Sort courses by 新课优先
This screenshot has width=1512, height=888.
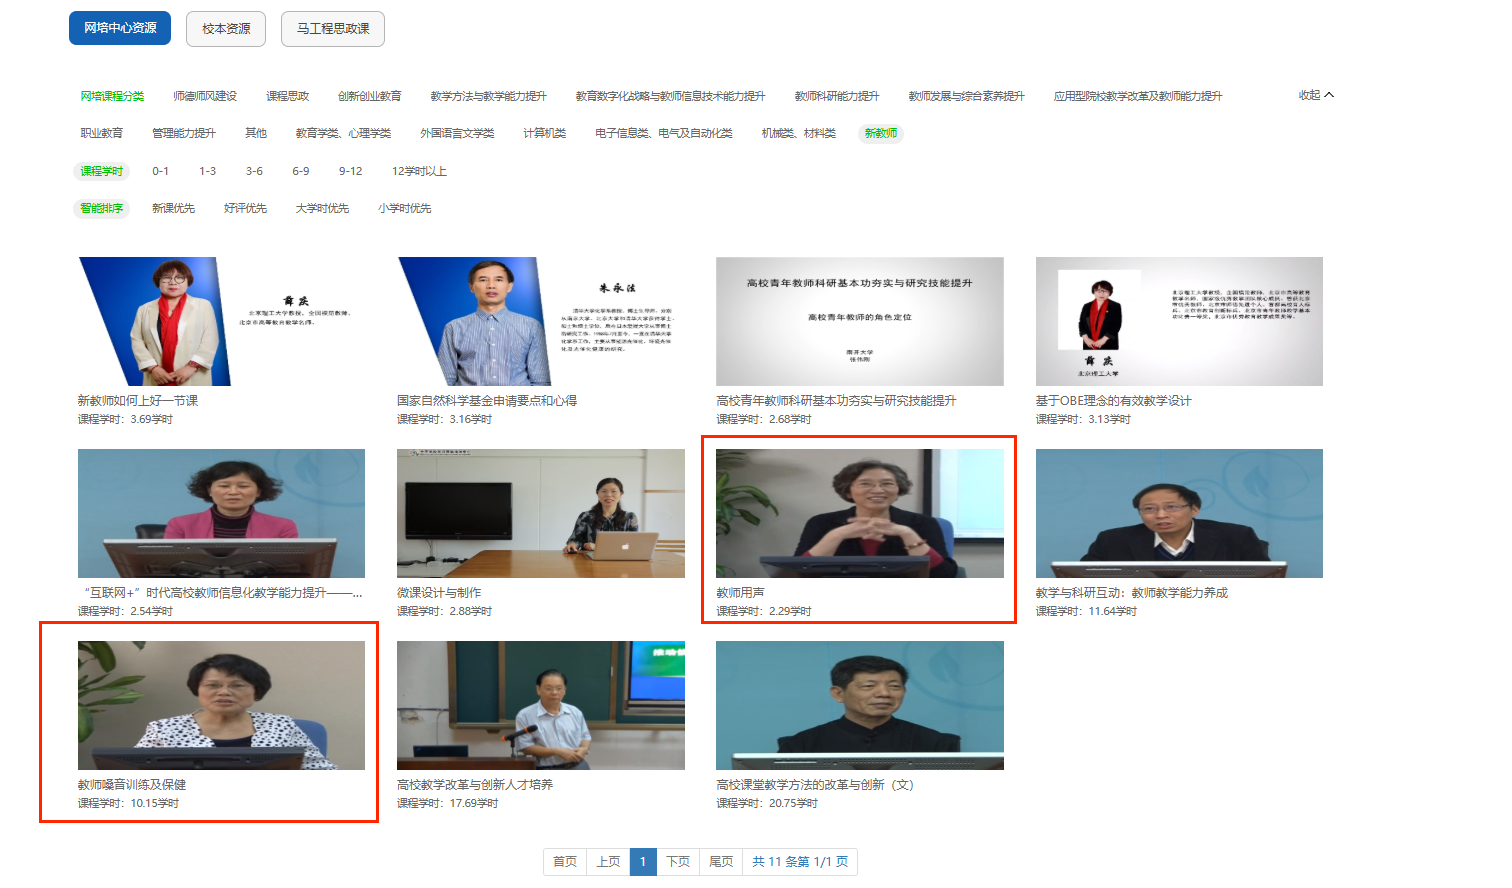tap(173, 208)
